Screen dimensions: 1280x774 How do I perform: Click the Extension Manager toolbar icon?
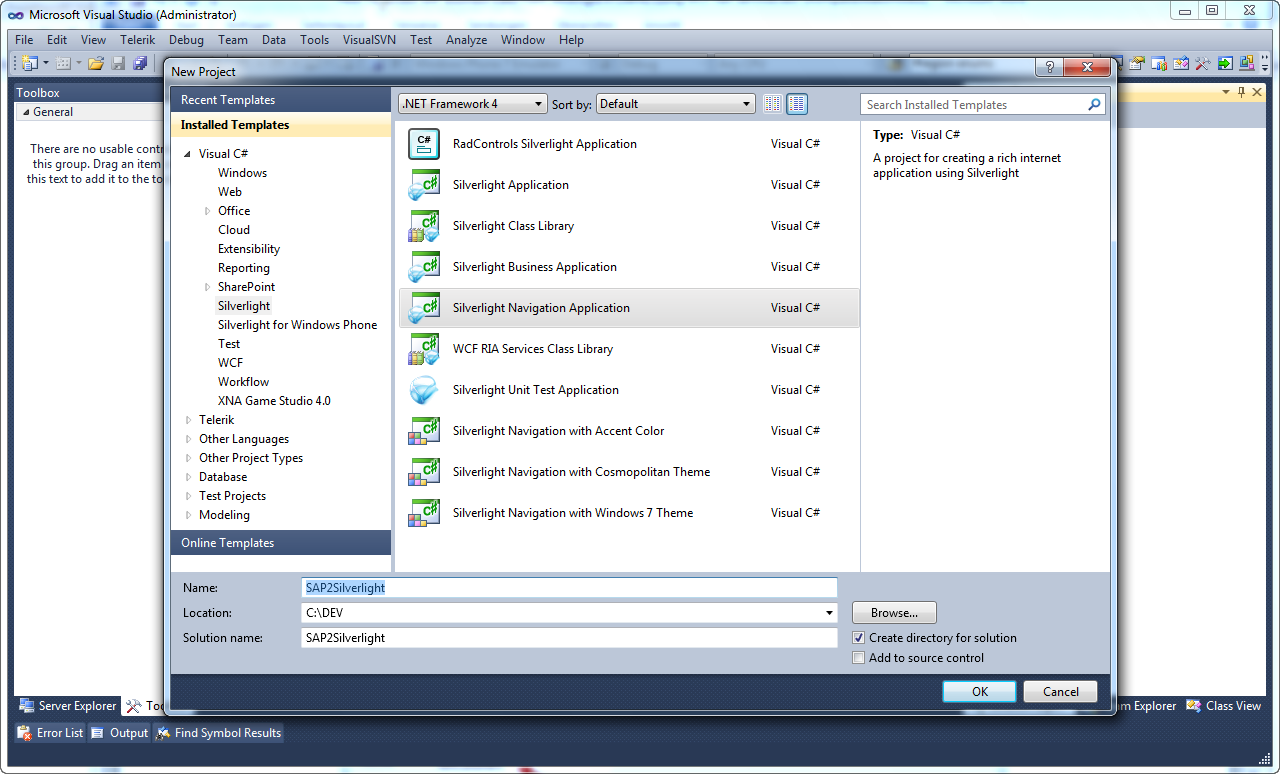[x=1247, y=63]
